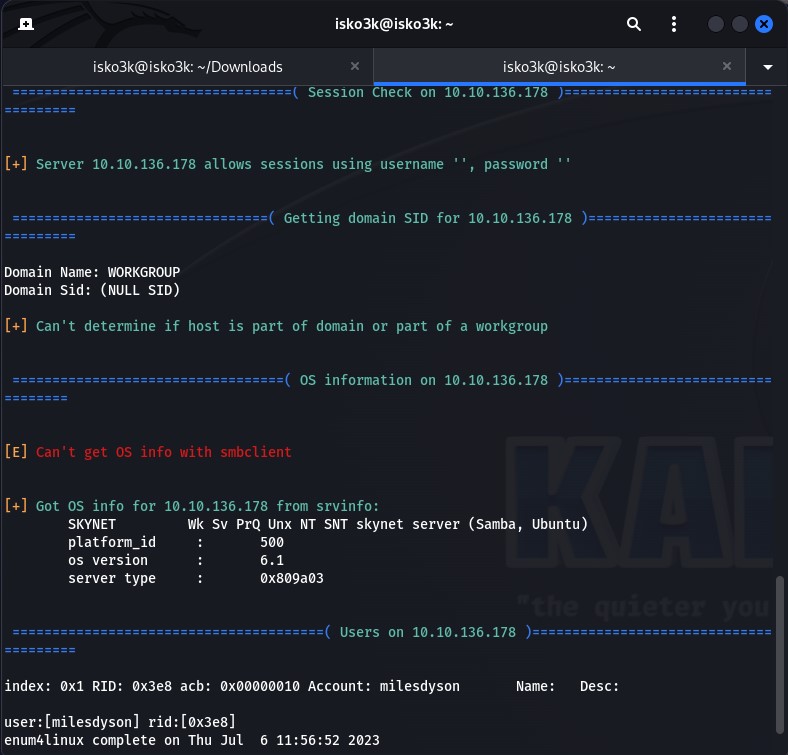Click the Domain Name: WORKGROUP line
The width and height of the screenshot is (788, 755).
pyautogui.click(x=92, y=272)
